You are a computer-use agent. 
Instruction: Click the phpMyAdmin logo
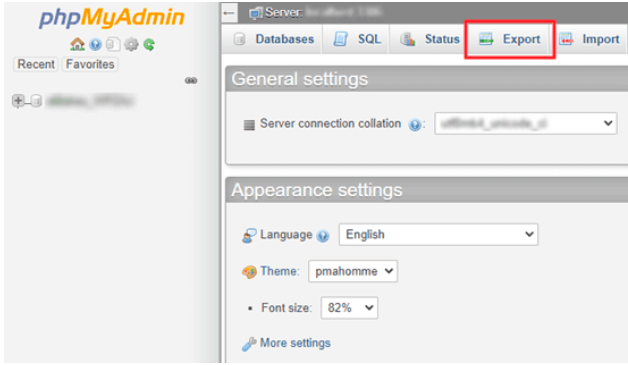[112, 18]
